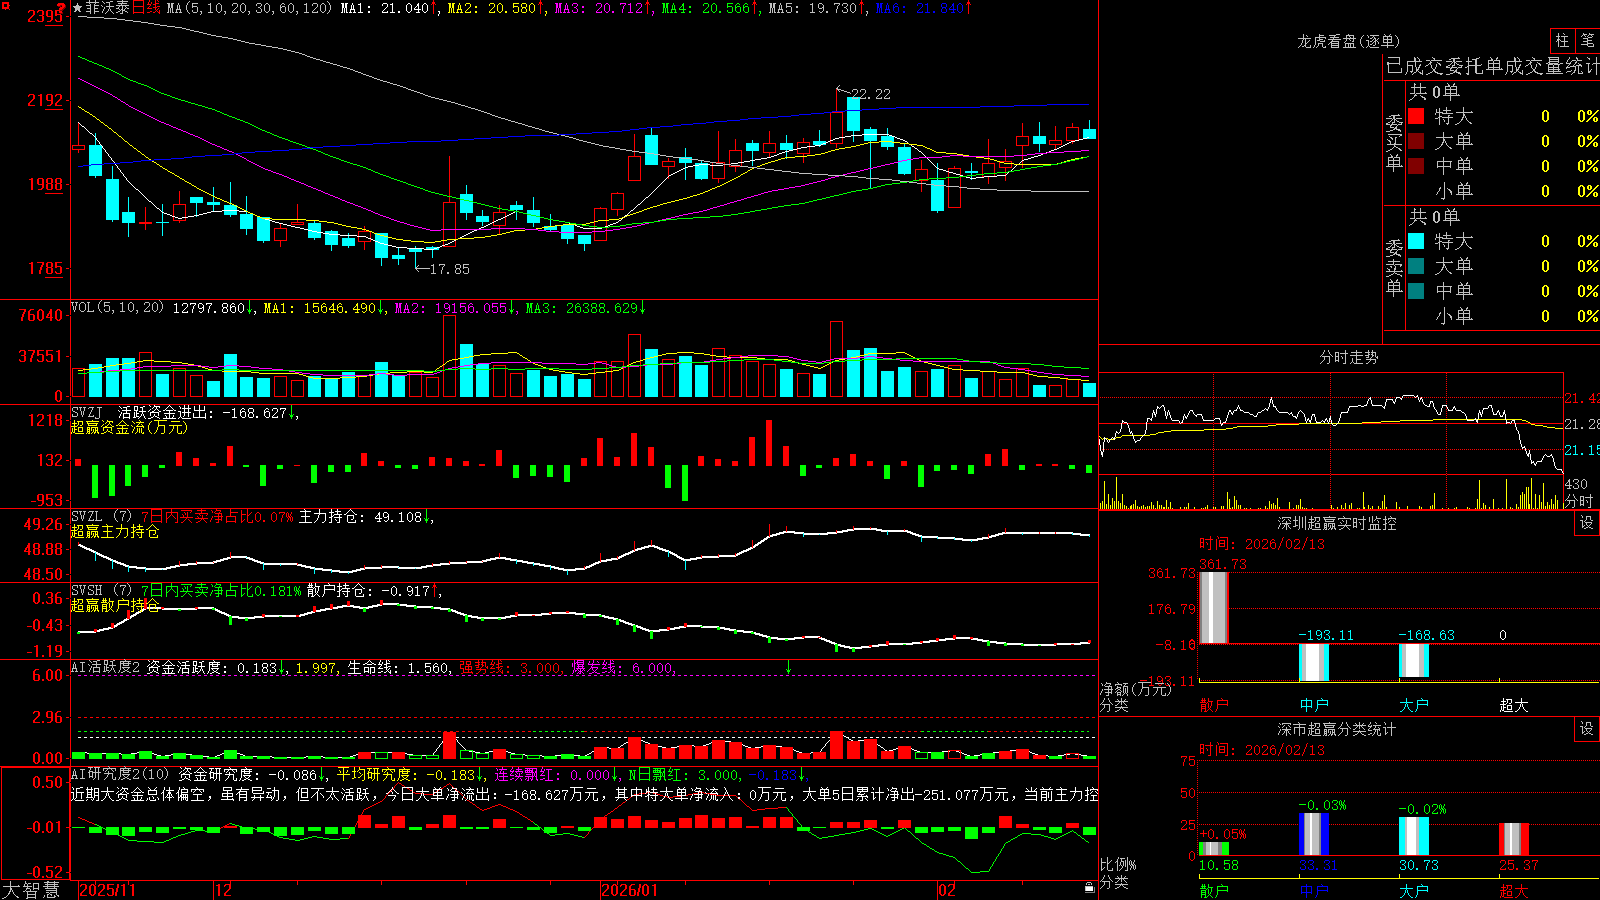Click the 平均研究度: -0.183 value

click(x=406, y=774)
